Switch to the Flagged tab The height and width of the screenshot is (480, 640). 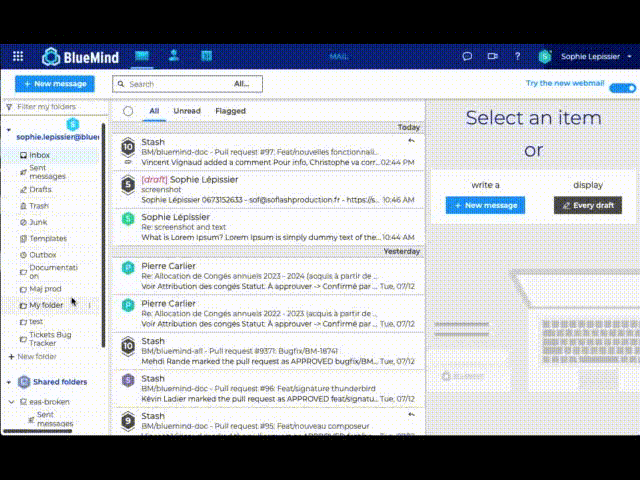tap(231, 111)
